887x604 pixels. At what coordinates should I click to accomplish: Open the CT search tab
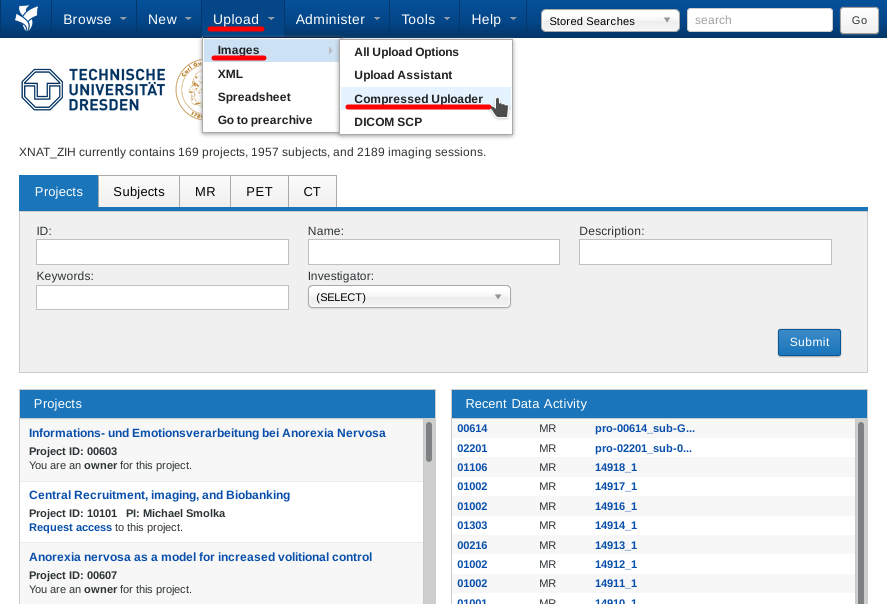coord(312,191)
